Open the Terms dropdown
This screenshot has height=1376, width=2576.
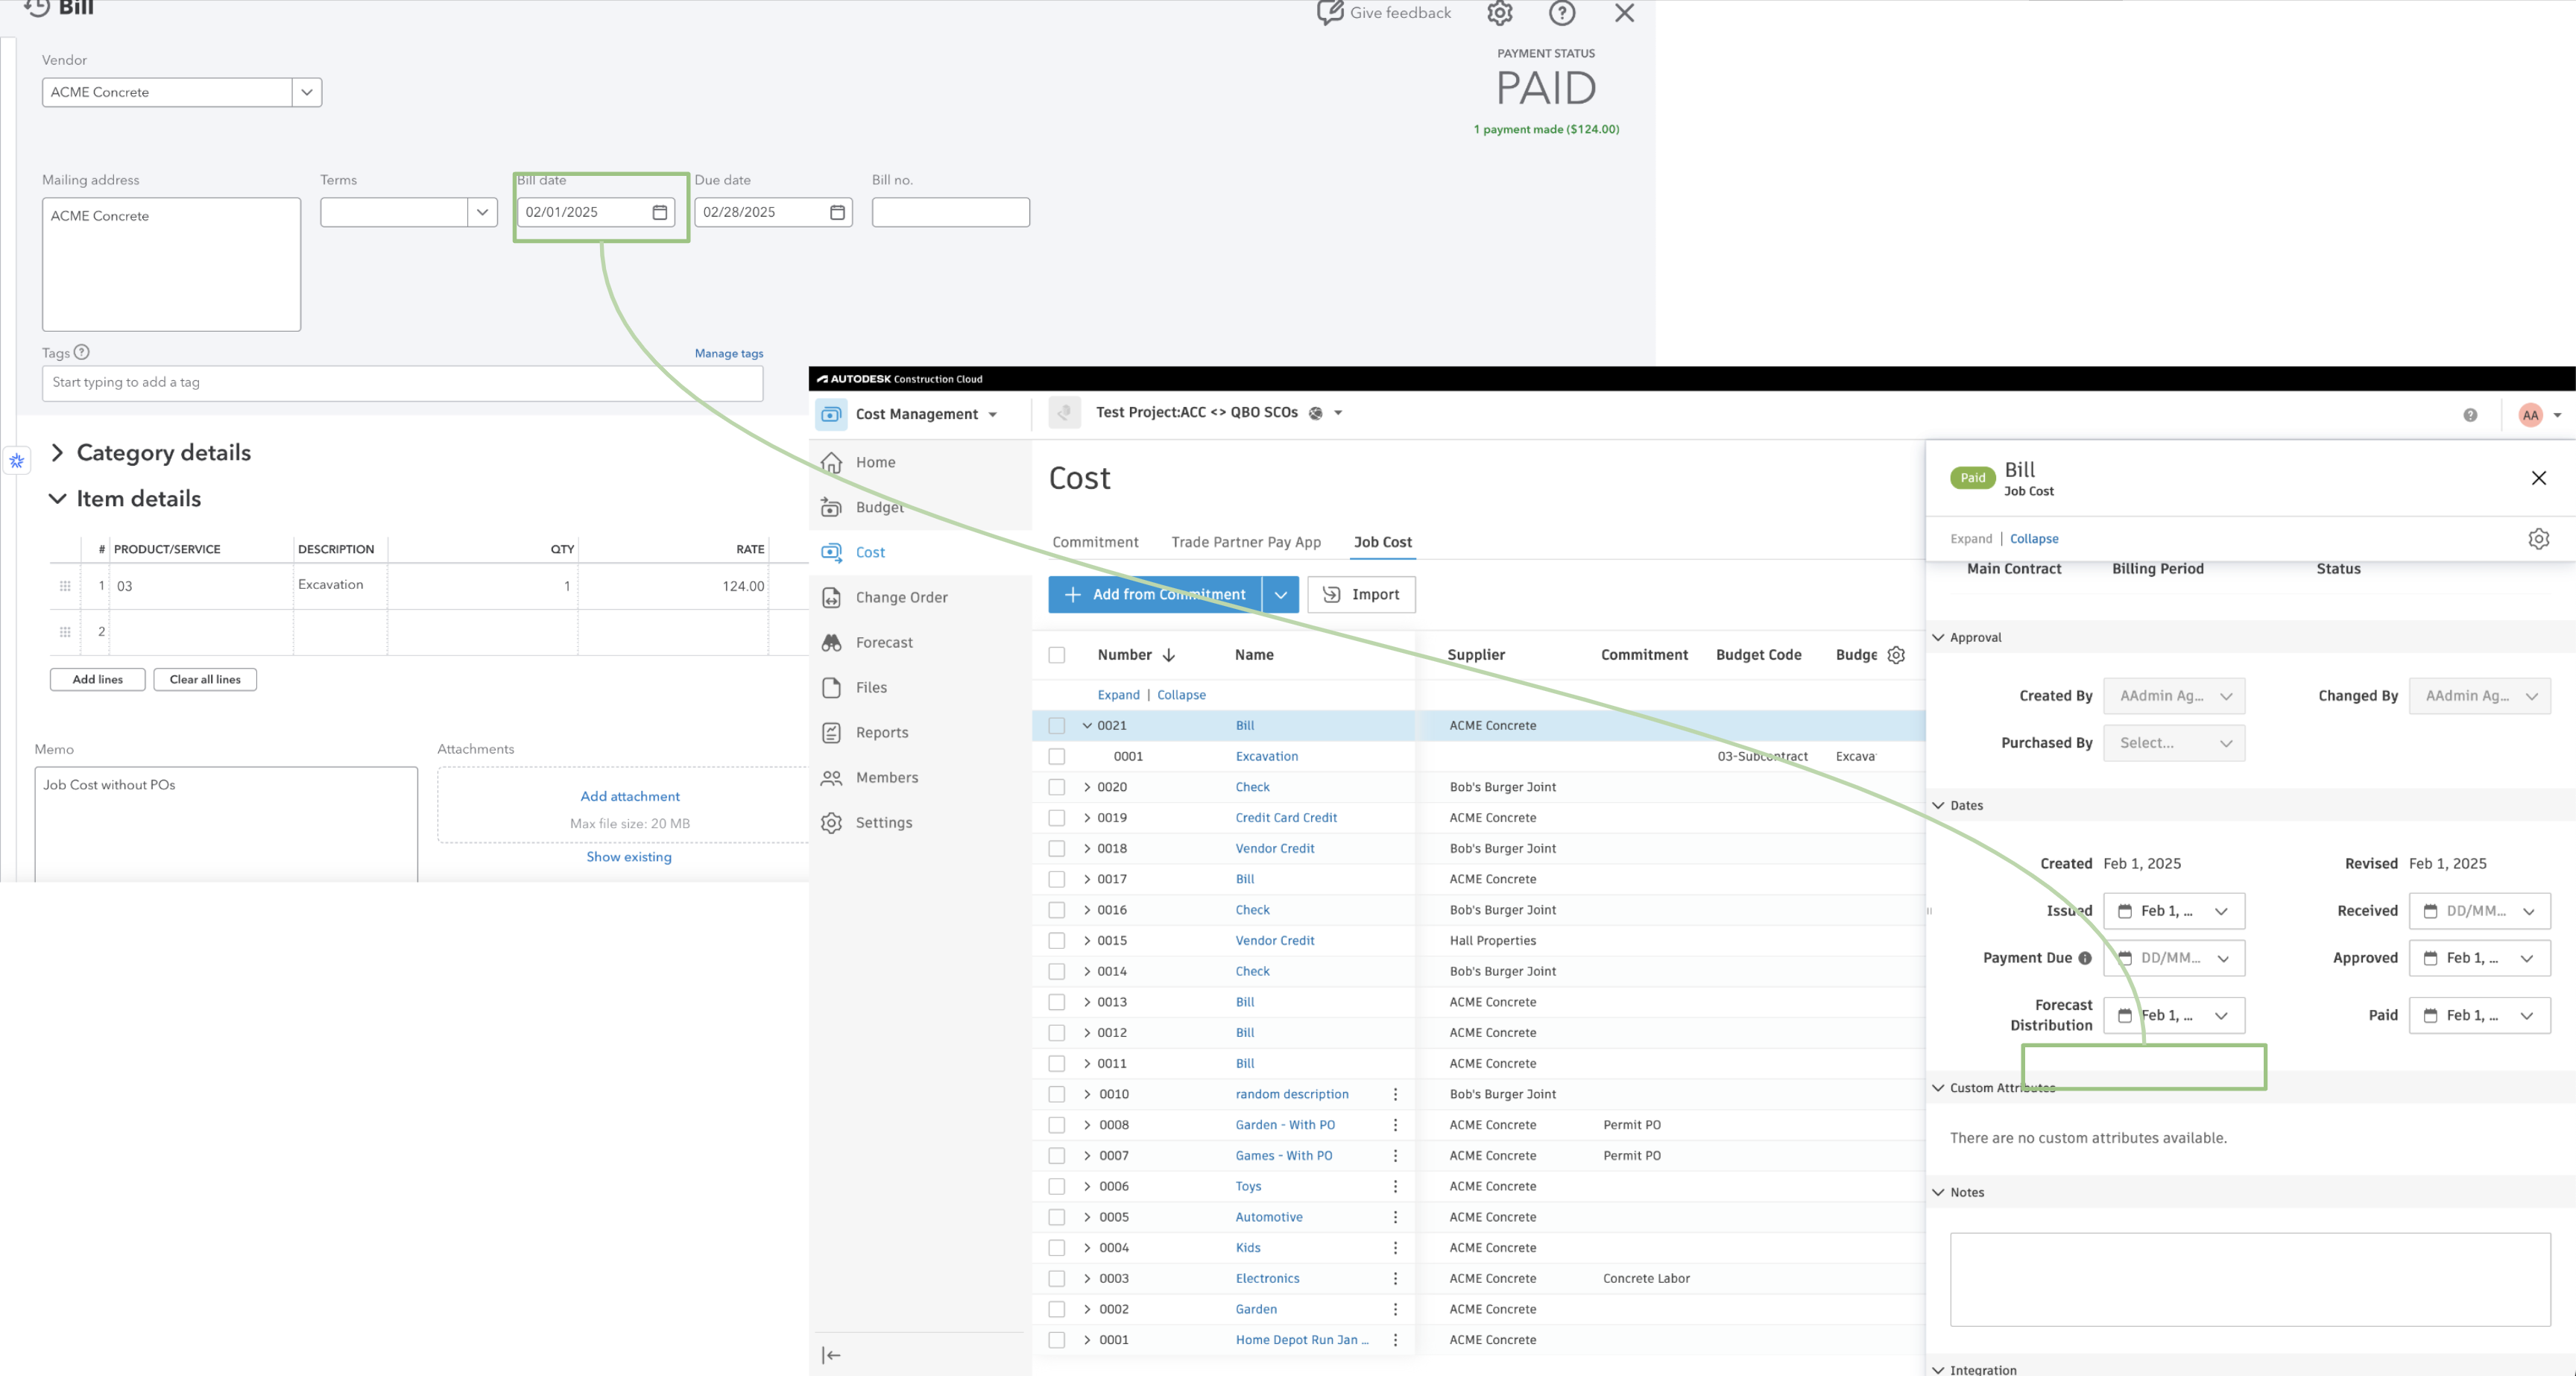482,212
